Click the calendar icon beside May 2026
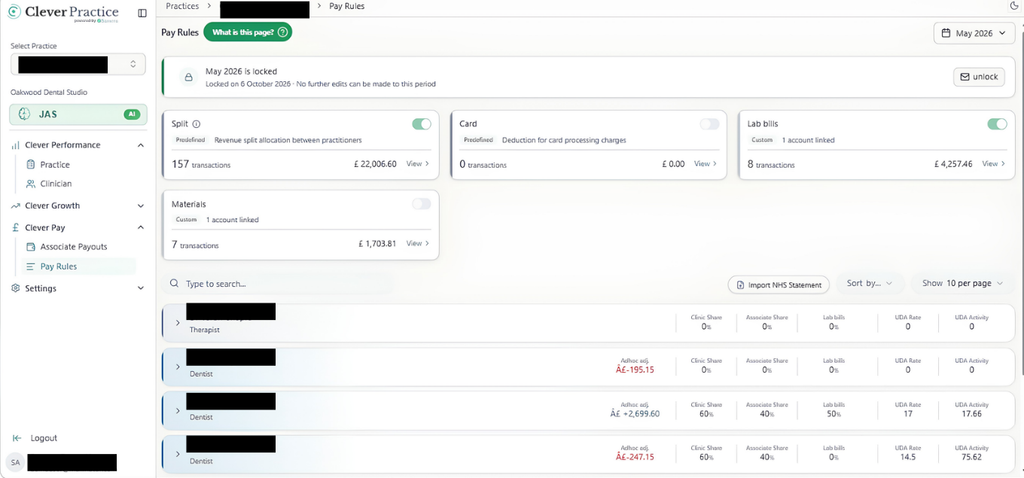1024x478 pixels. tap(946, 33)
